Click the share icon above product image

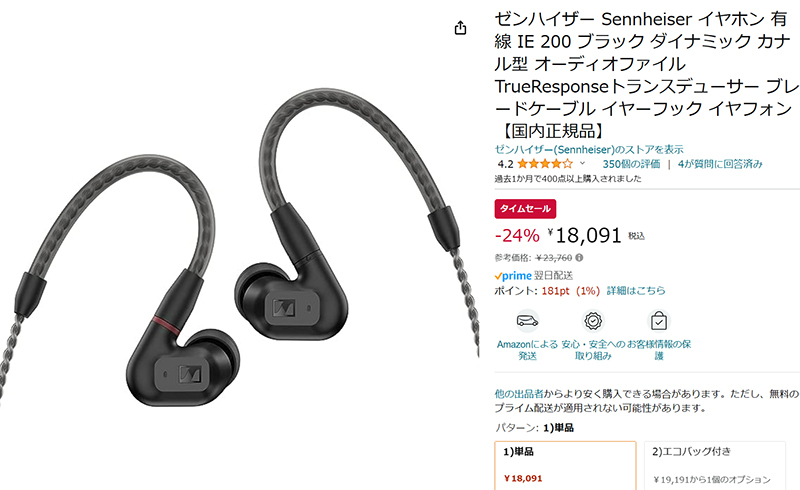(460, 28)
